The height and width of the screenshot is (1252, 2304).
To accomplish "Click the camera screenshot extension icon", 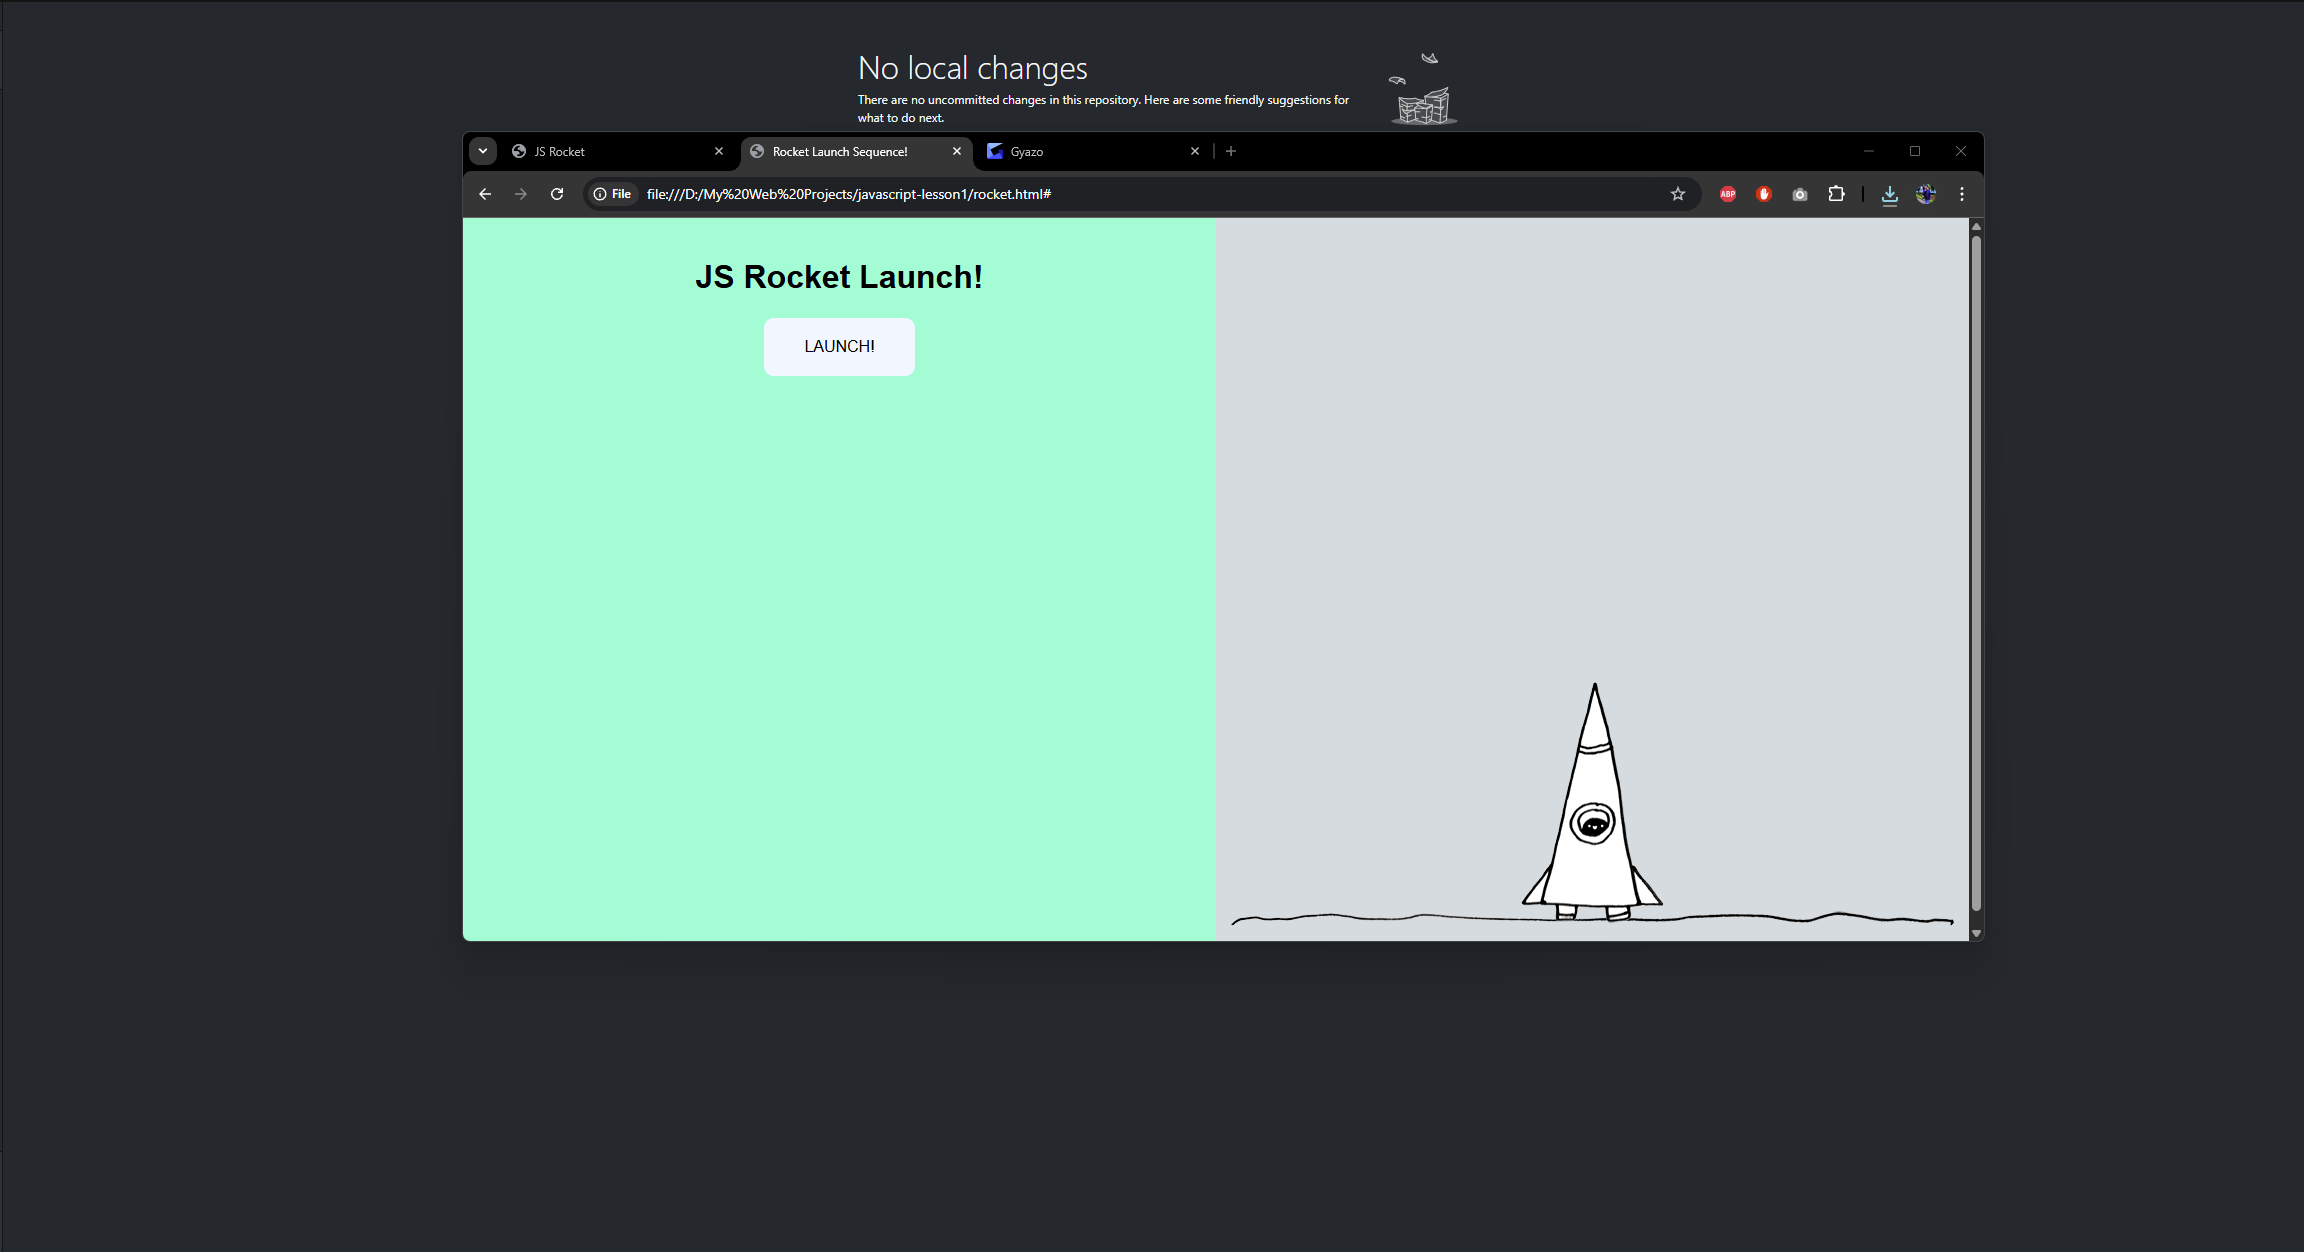I will [1800, 194].
